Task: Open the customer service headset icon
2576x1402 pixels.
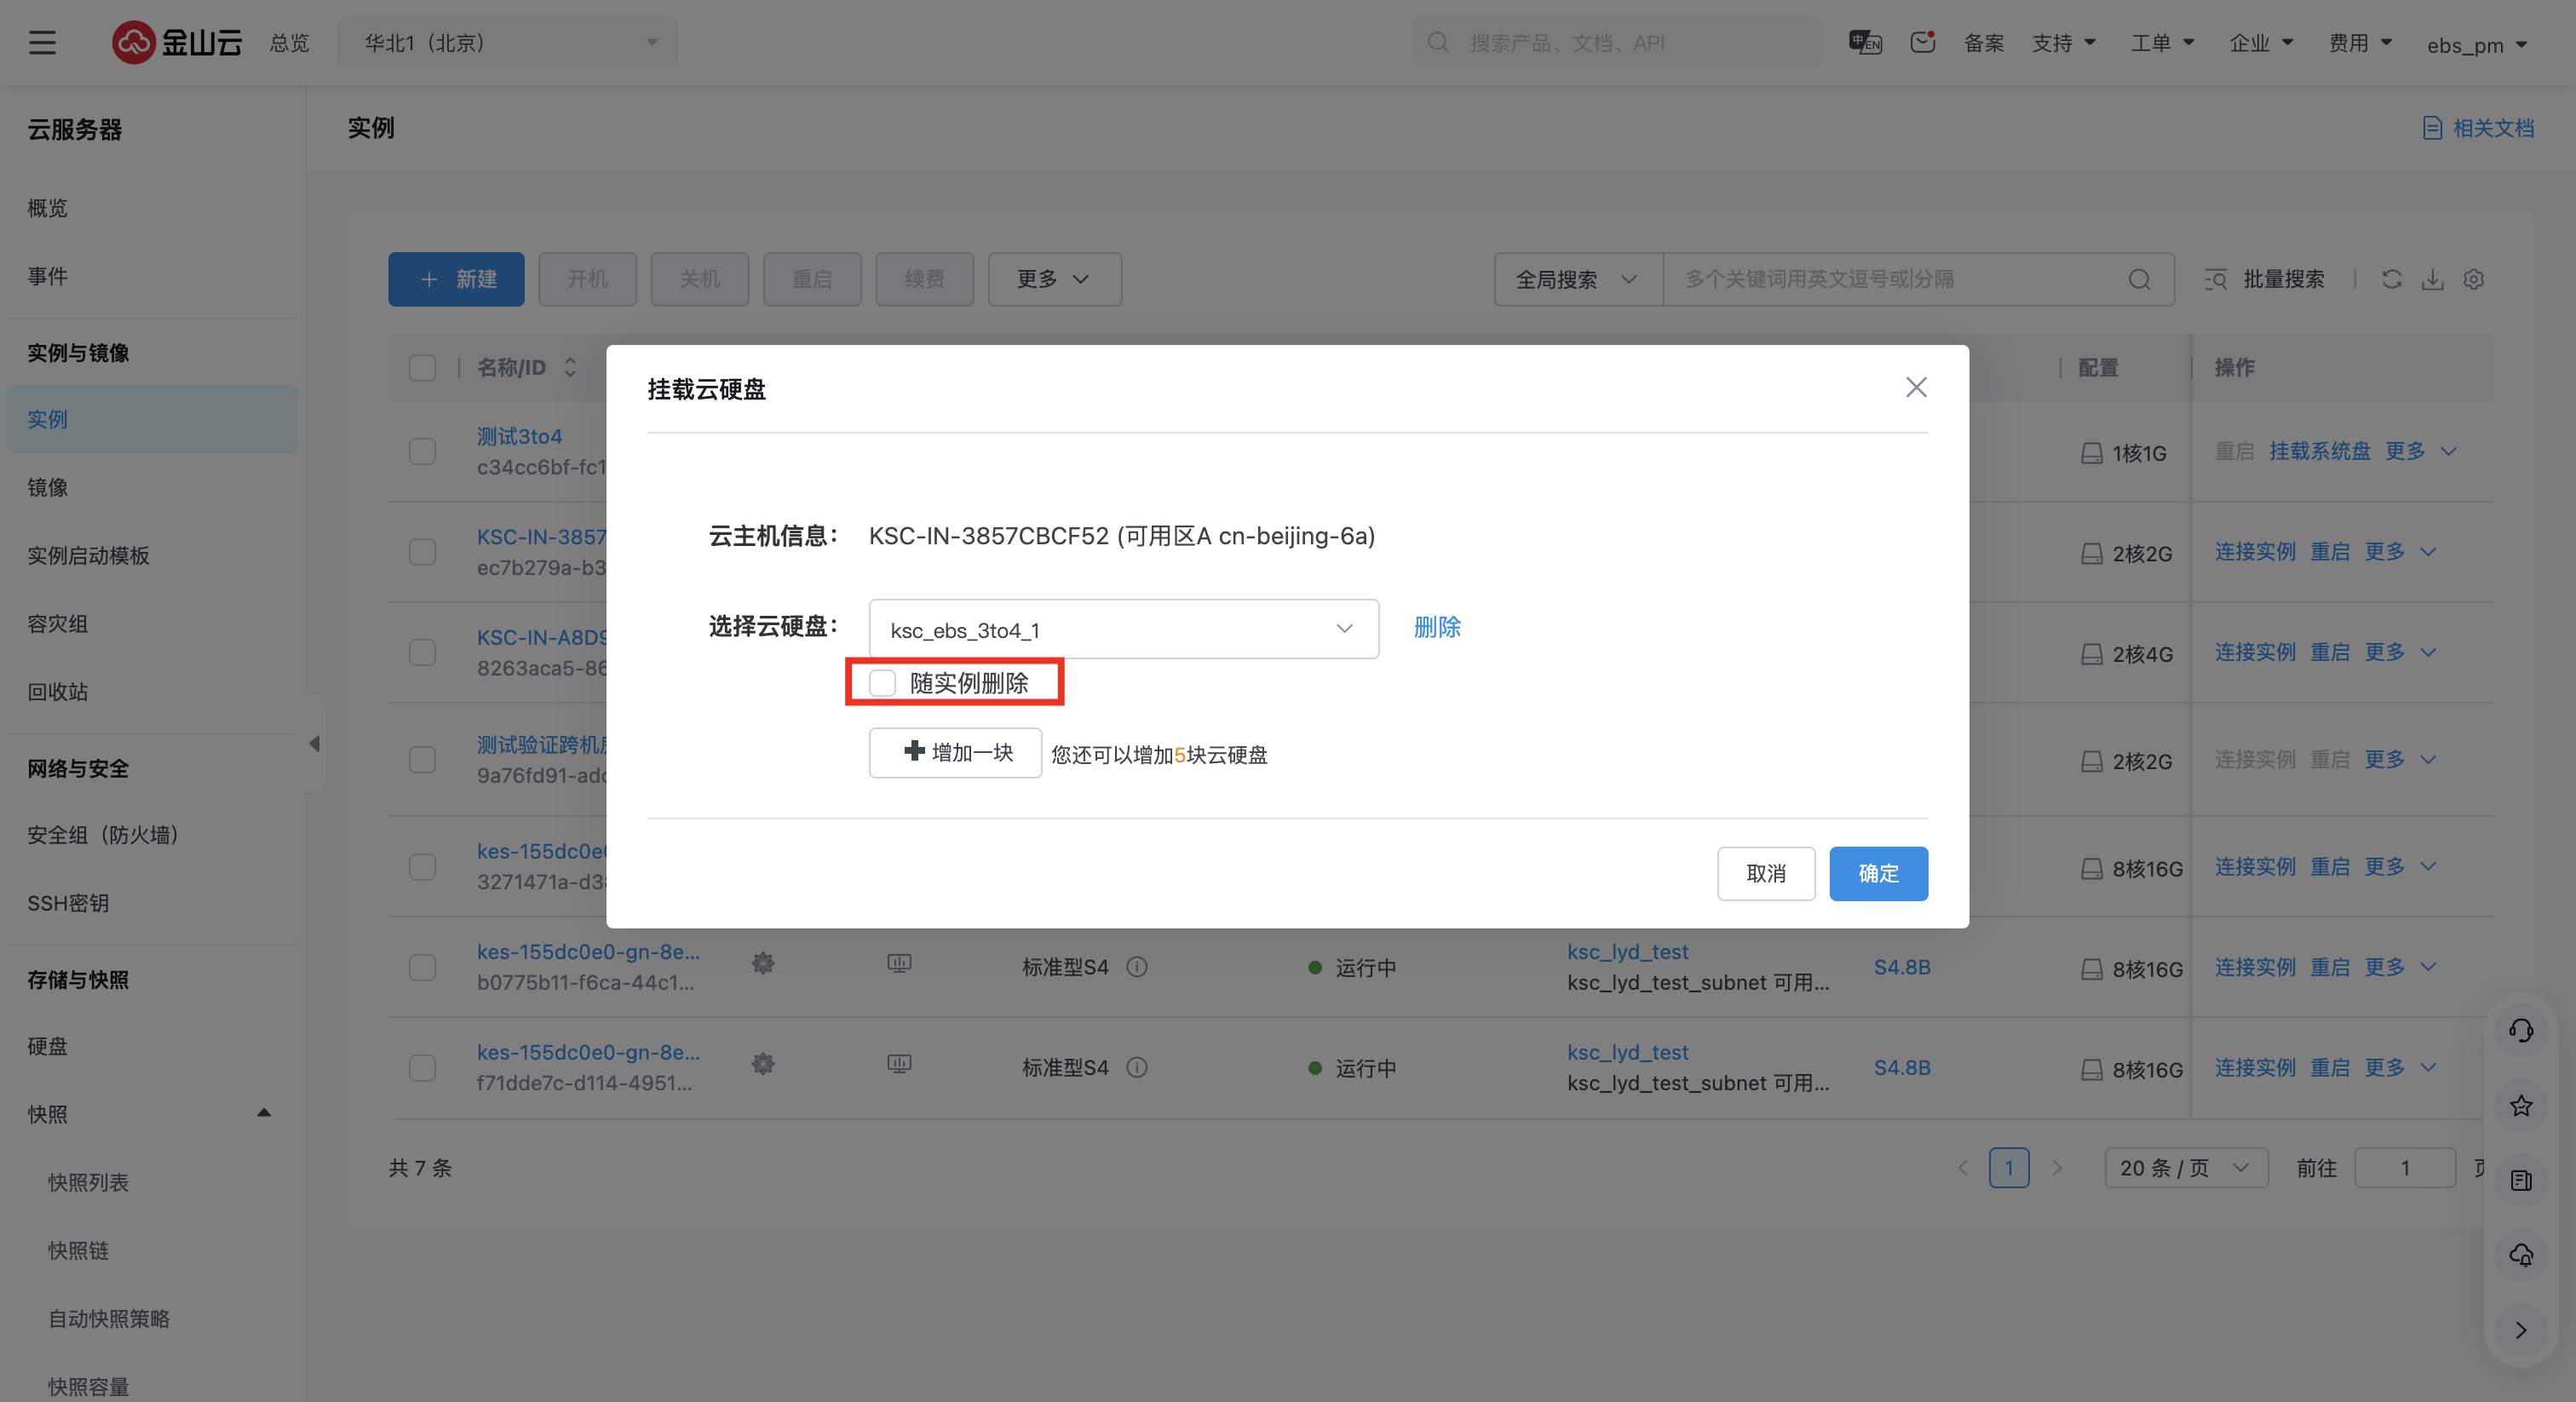Action: click(2521, 1030)
